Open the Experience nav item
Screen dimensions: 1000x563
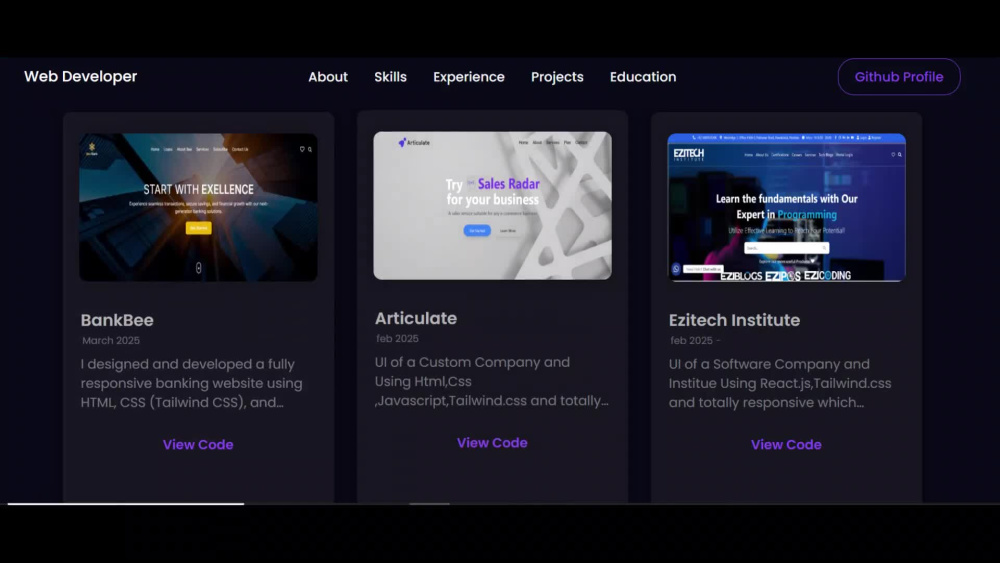click(469, 77)
